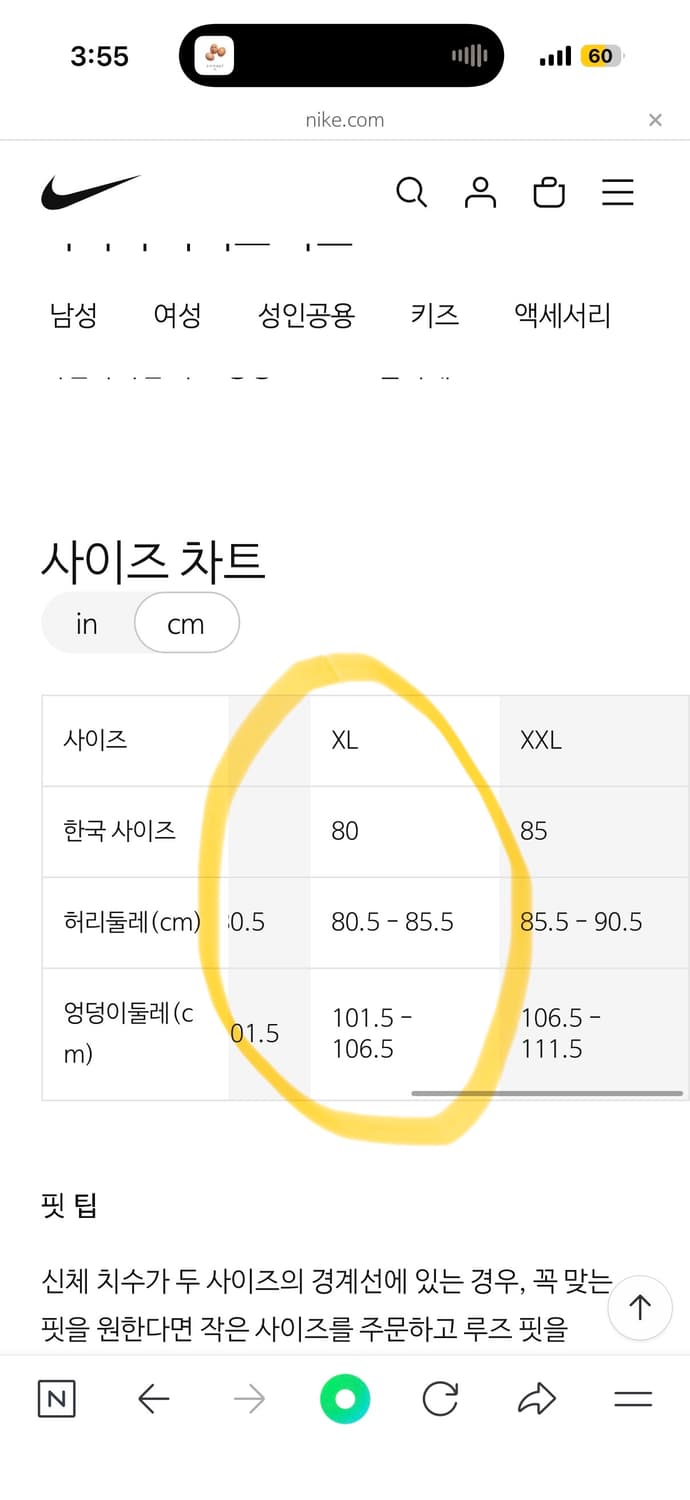Tap the Nike swoosh logo
Viewport: 690px width, 1500px height.
click(90, 192)
